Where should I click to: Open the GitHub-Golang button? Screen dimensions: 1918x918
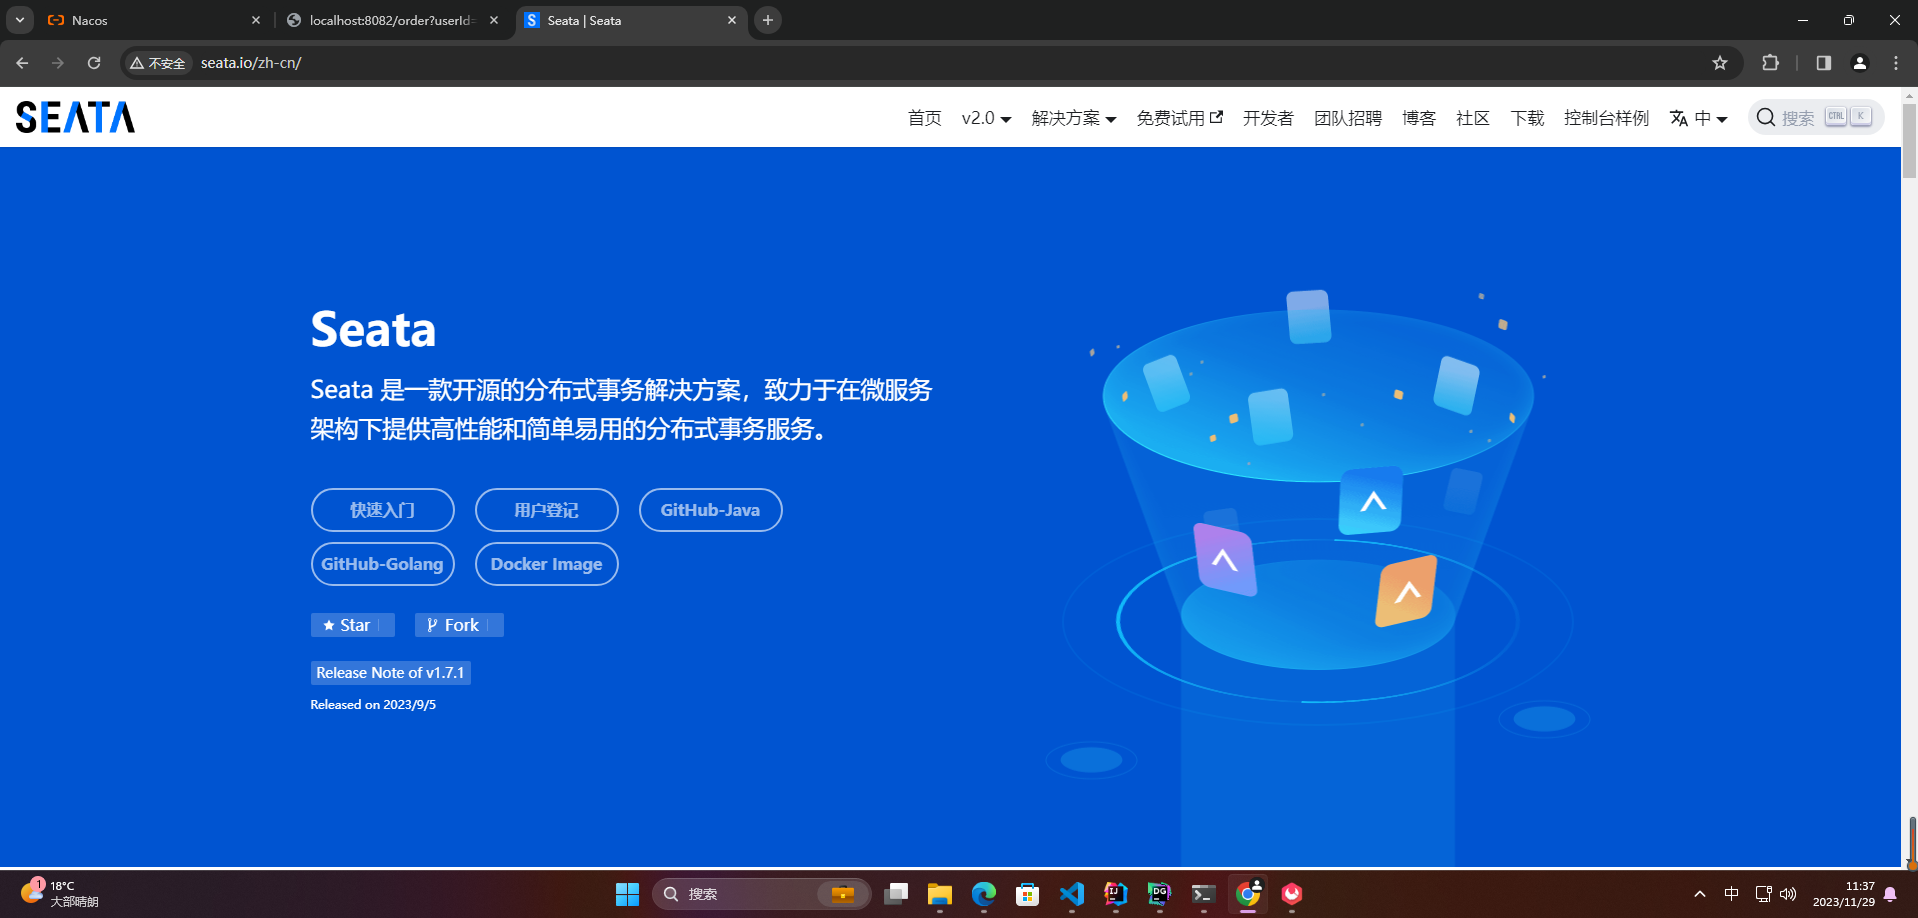(383, 564)
